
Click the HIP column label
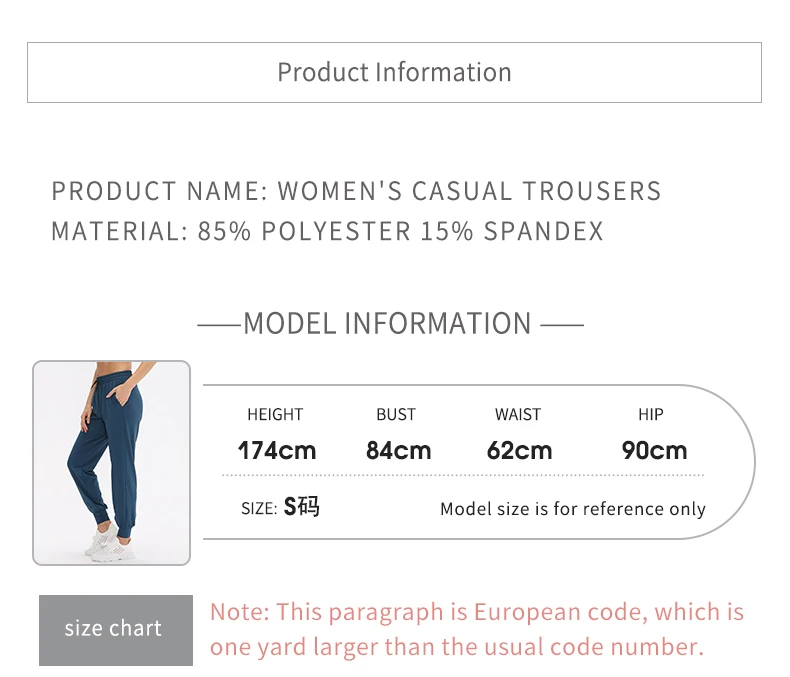click(651, 415)
